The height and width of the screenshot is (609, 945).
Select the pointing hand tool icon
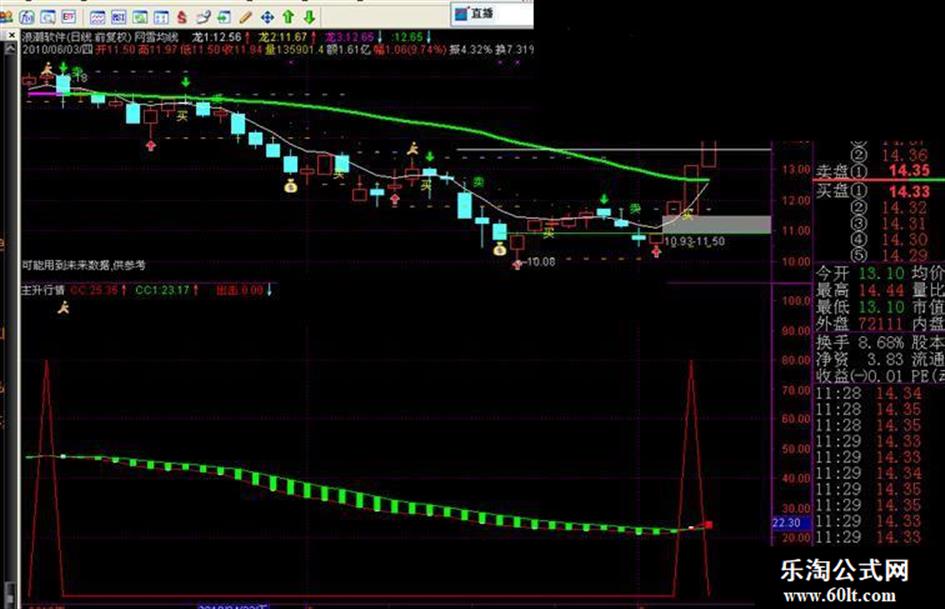203,17
